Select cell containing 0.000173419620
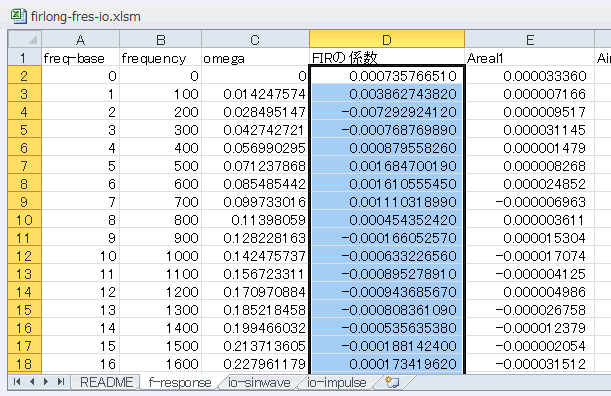The image size is (611, 396). [387, 364]
